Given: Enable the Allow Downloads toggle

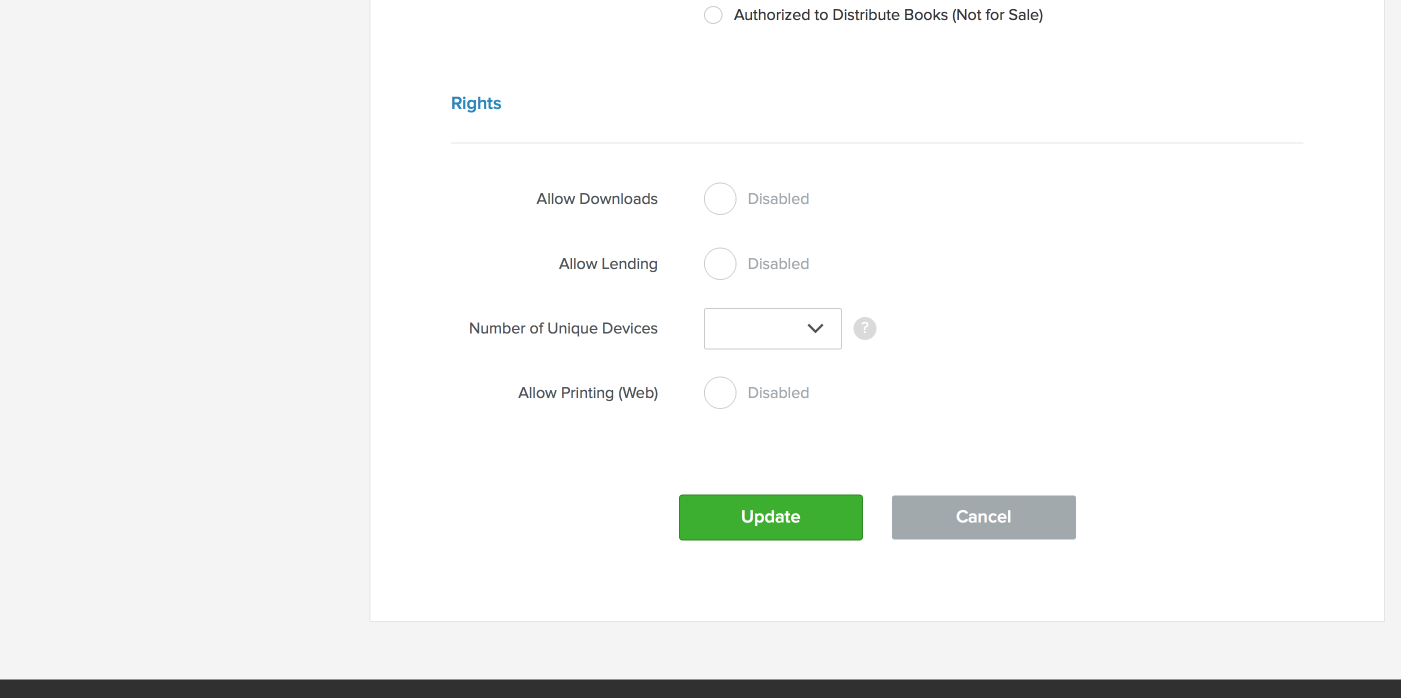Looking at the screenshot, I should 720,199.
